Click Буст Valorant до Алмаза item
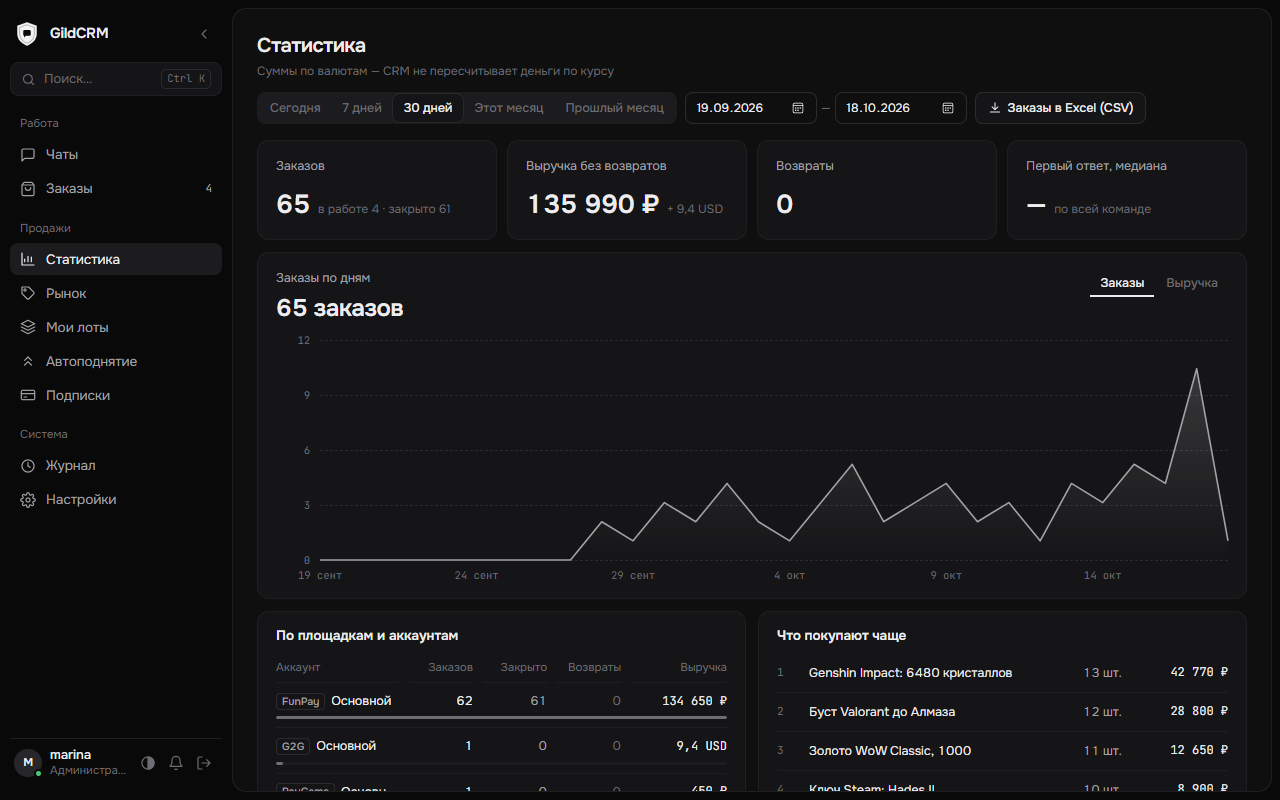This screenshot has width=1280, height=800. [x=1002, y=712]
